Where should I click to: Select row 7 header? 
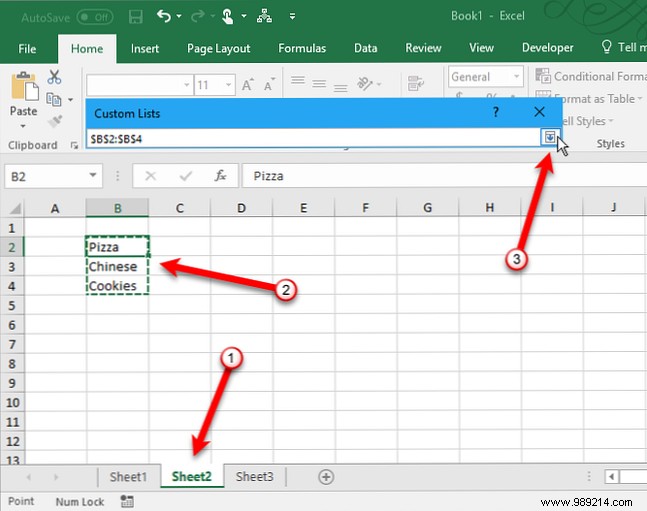click(12, 344)
